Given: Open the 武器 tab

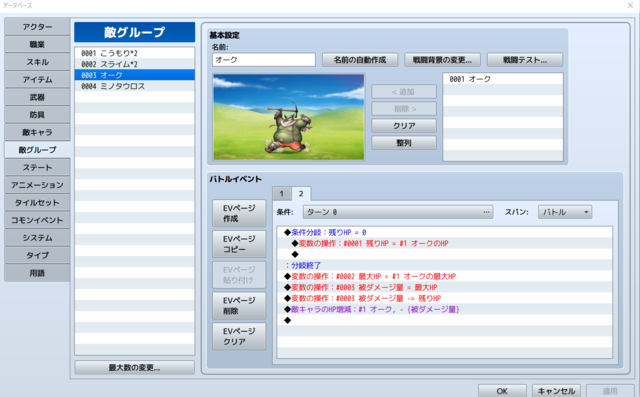Looking at the screenshot, I should tap(37, 97).
